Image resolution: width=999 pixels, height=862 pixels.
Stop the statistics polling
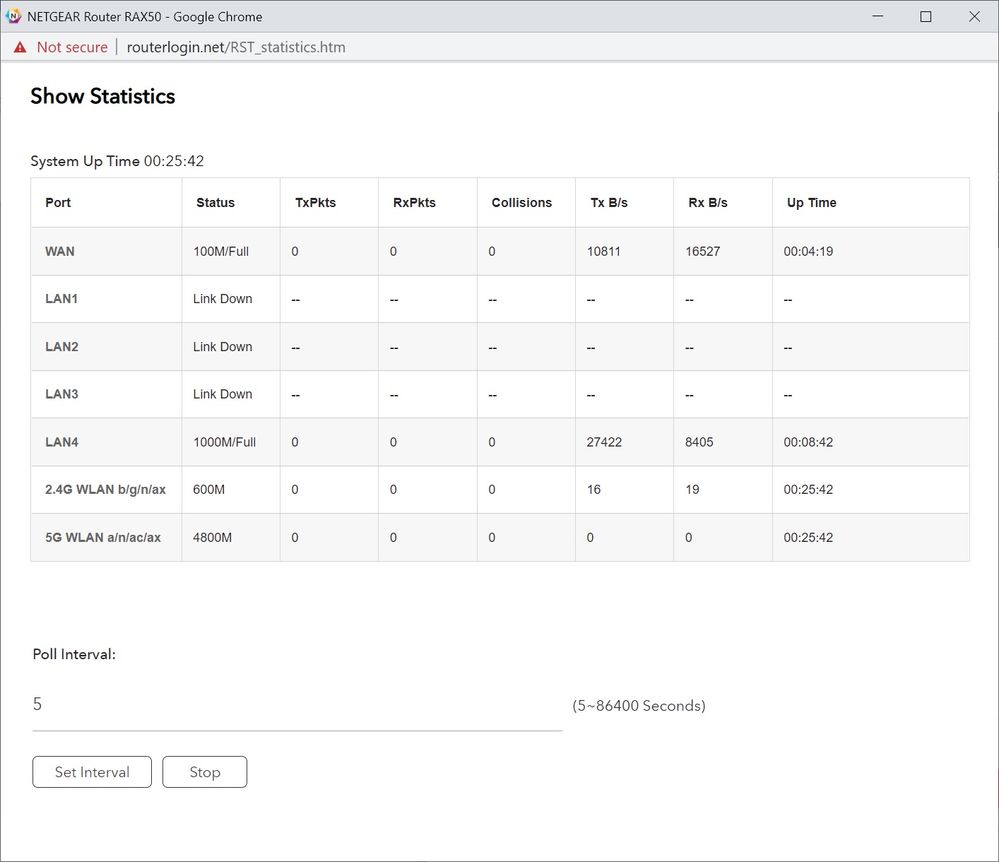click(x=204, y=772)
